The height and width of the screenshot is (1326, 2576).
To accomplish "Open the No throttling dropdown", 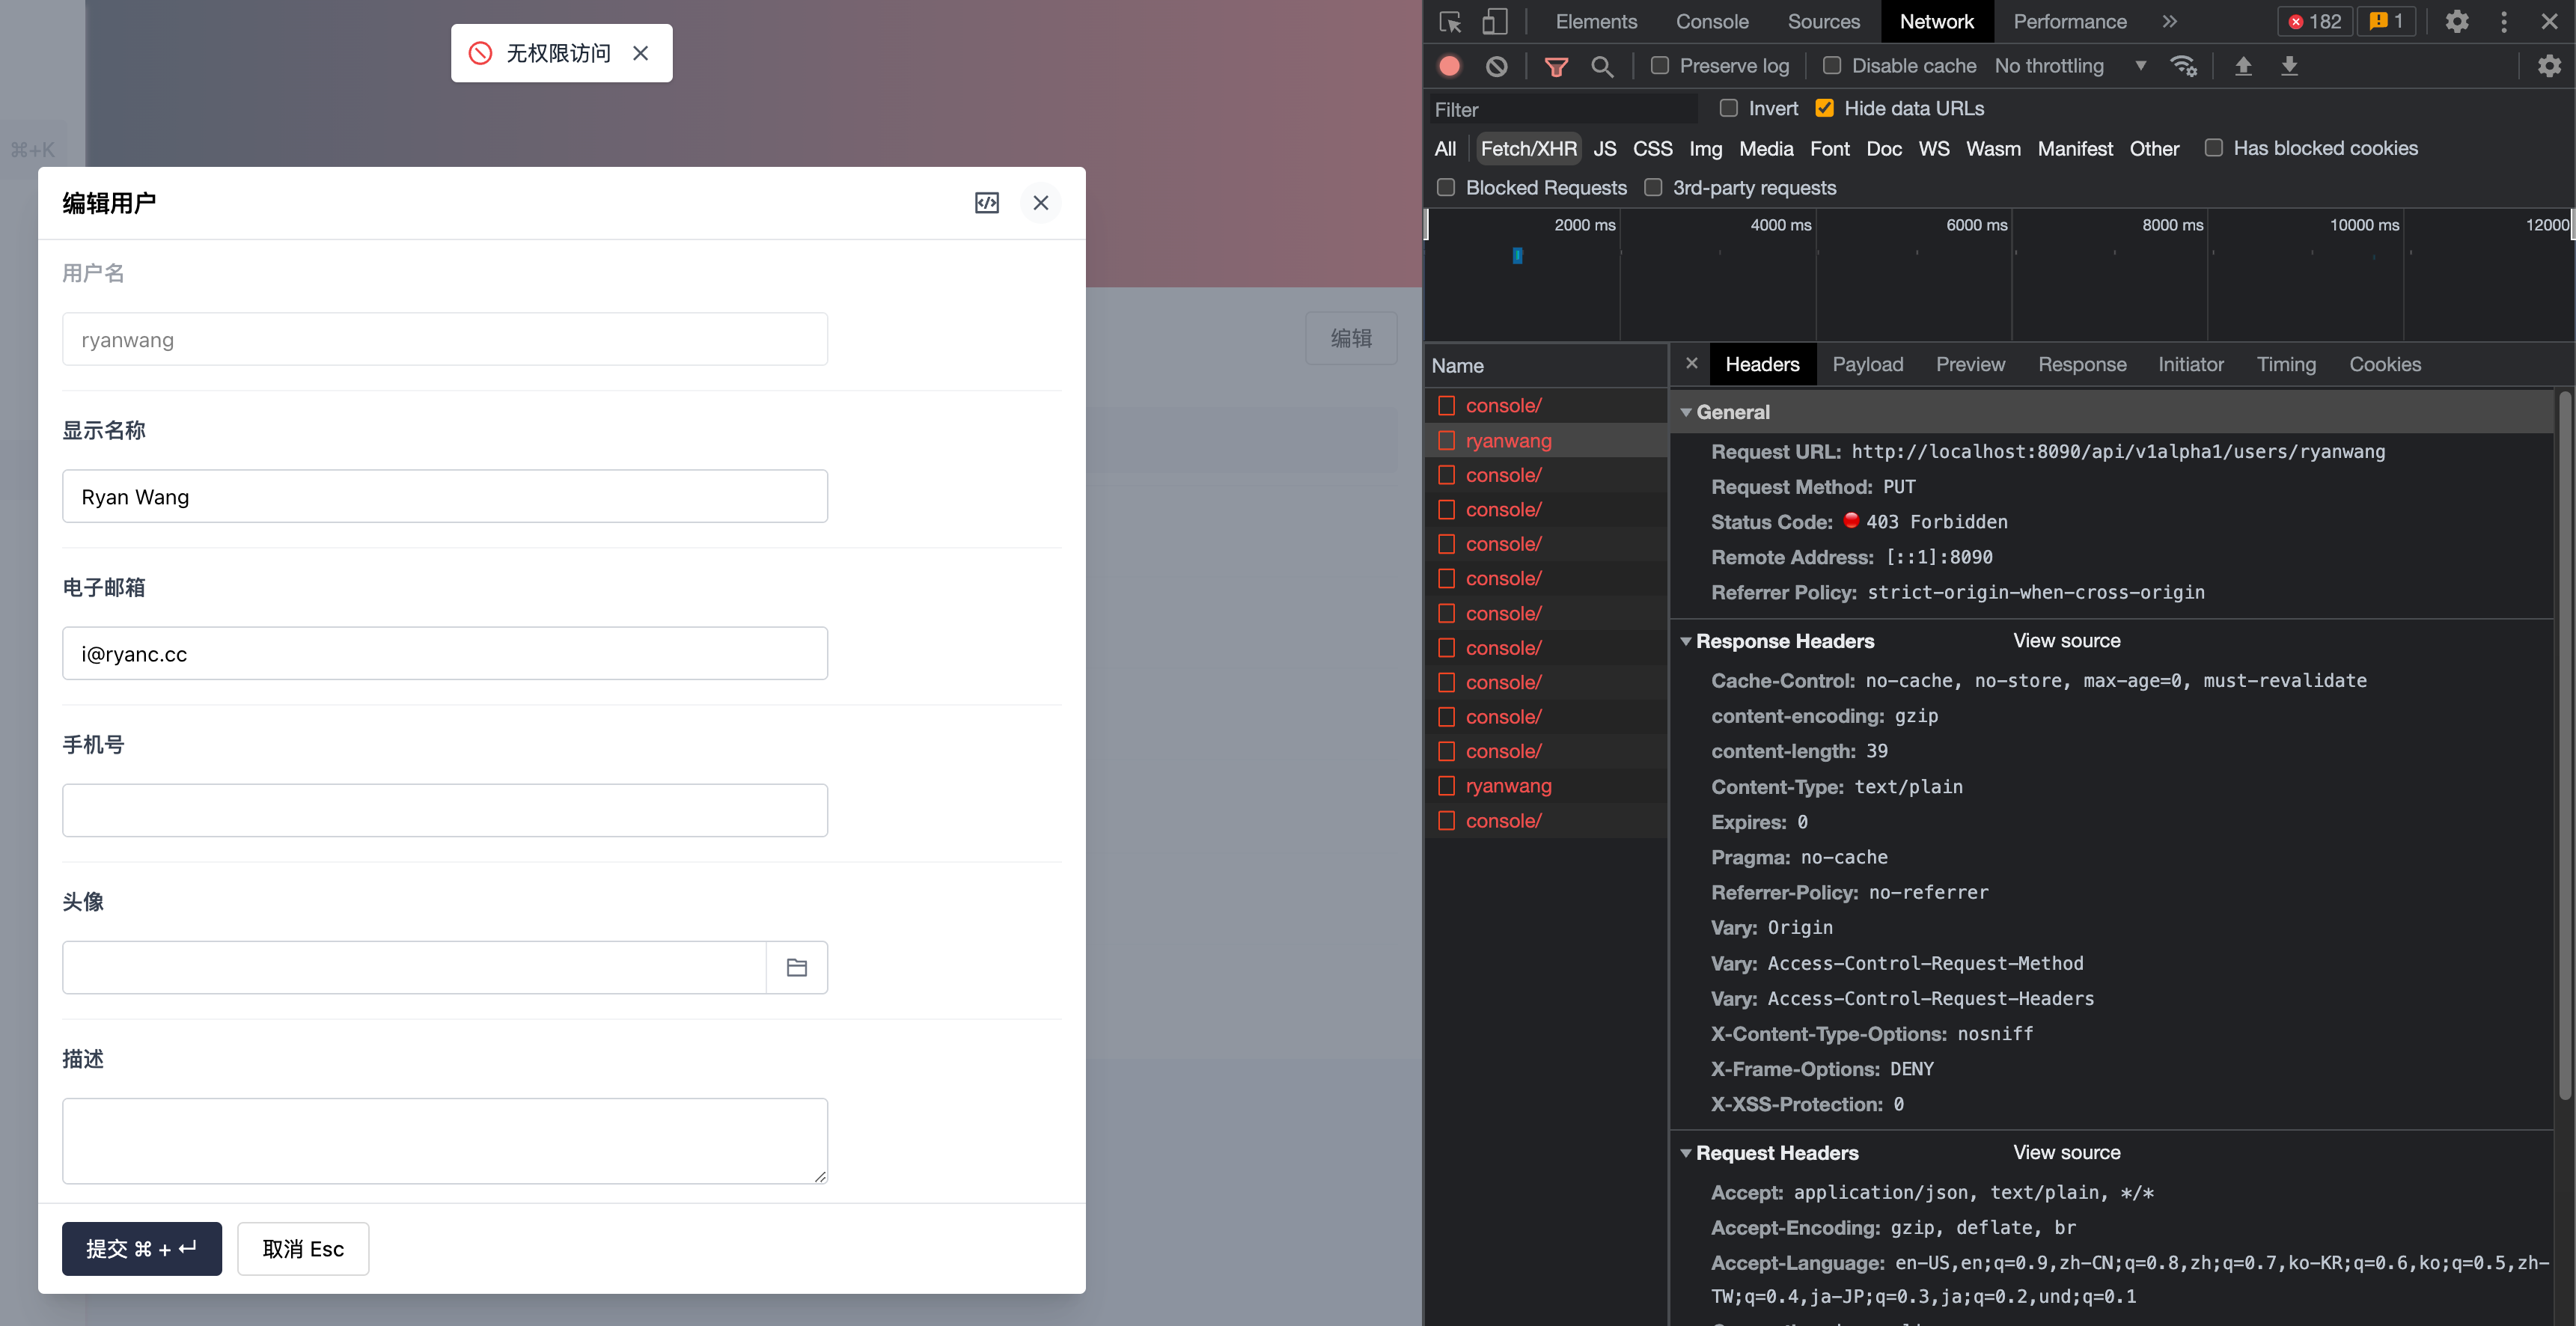I will coord(2070,66).
